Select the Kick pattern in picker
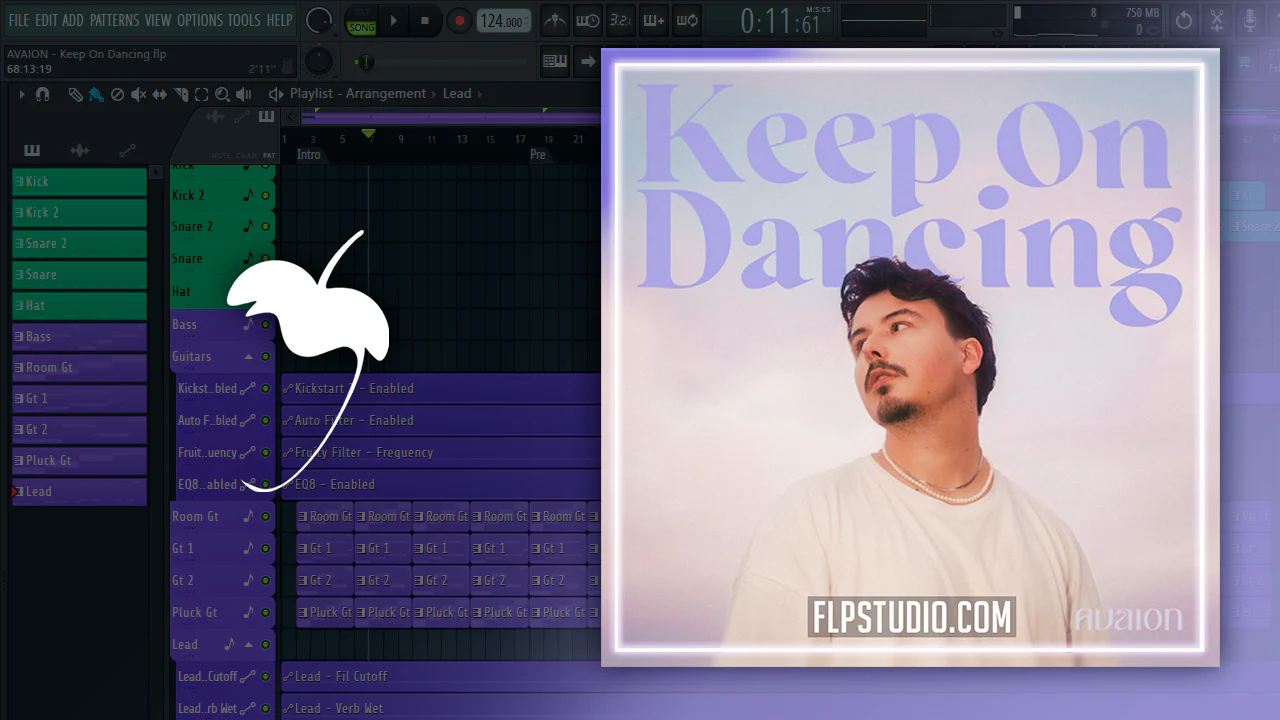 (80, 182)
